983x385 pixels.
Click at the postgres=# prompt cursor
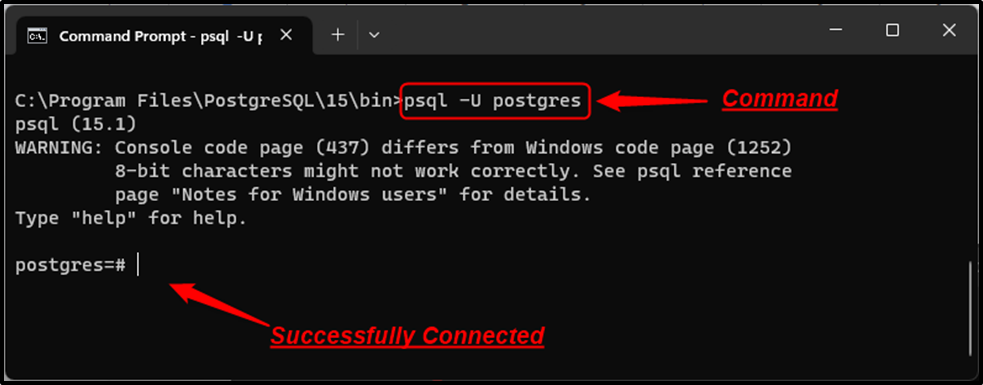(x=138, y=266)
